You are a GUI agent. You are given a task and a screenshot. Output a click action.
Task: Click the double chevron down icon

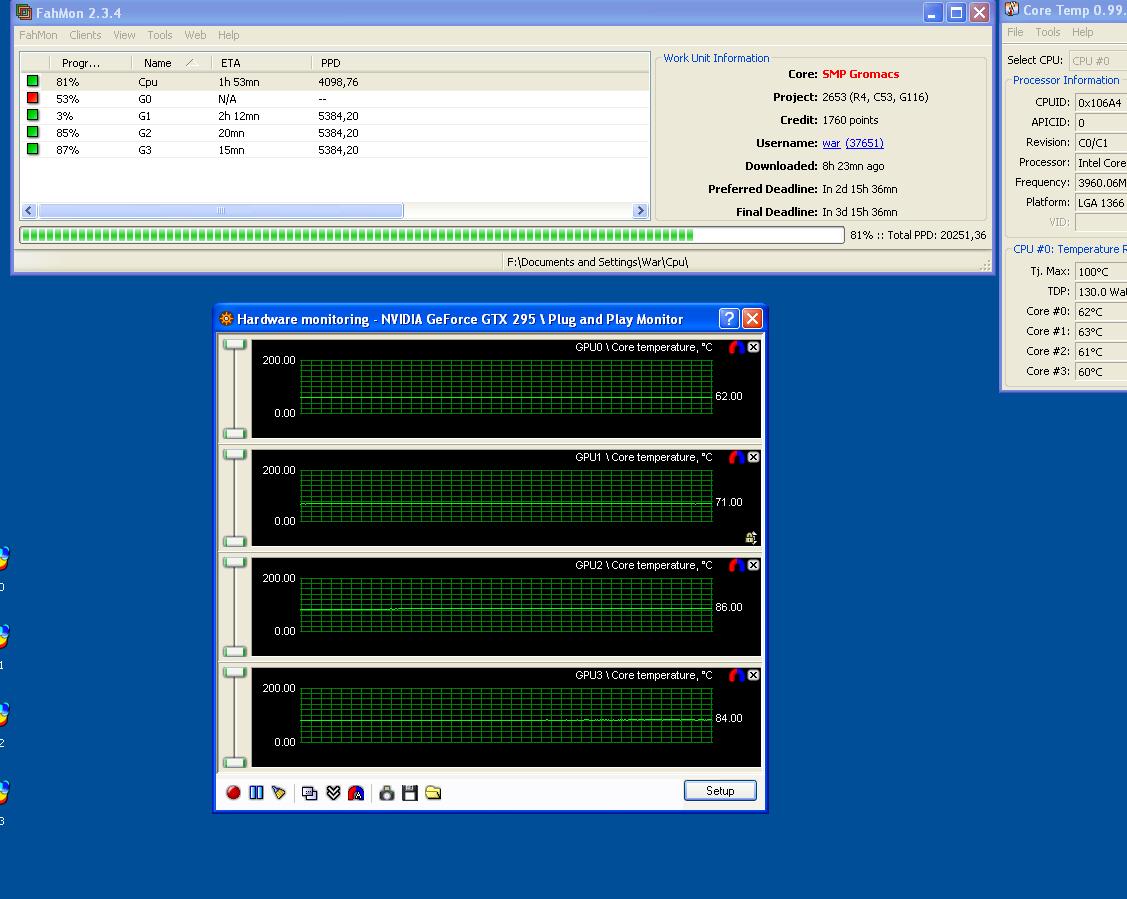click(x=333, y=793)
